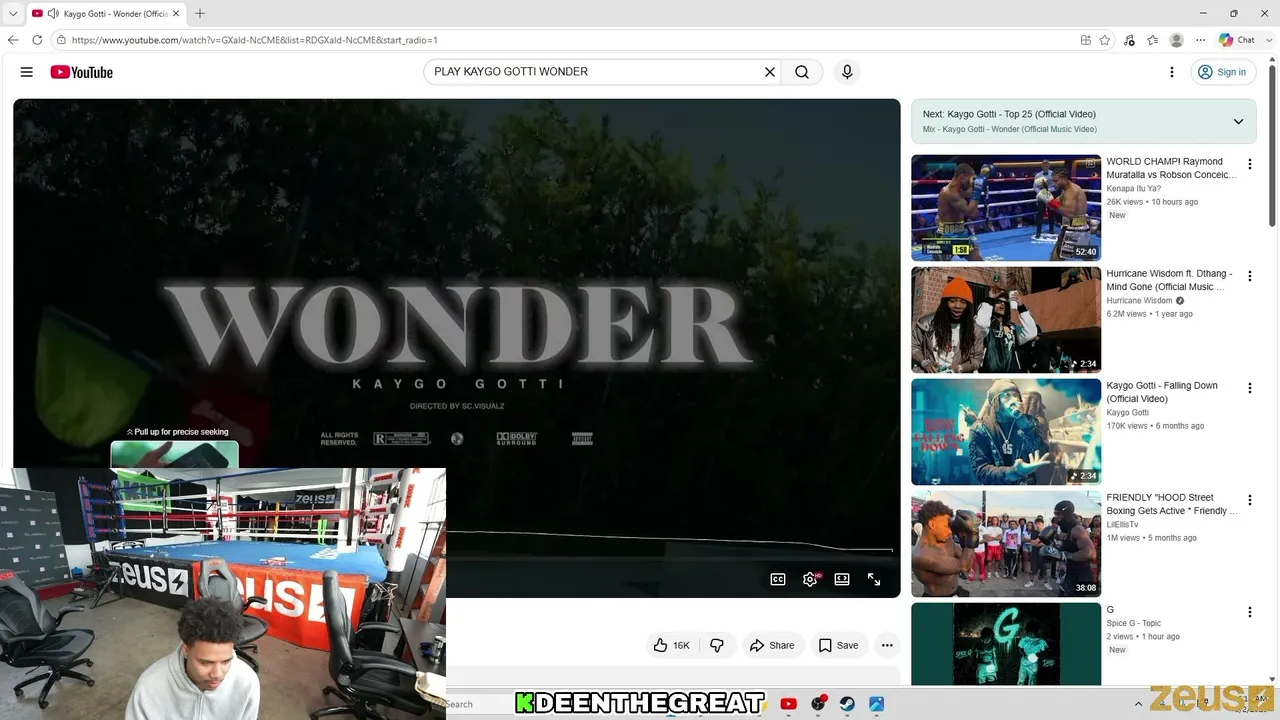Submit search with the magnifier button

pyautogui.click(x=802, y=72)
